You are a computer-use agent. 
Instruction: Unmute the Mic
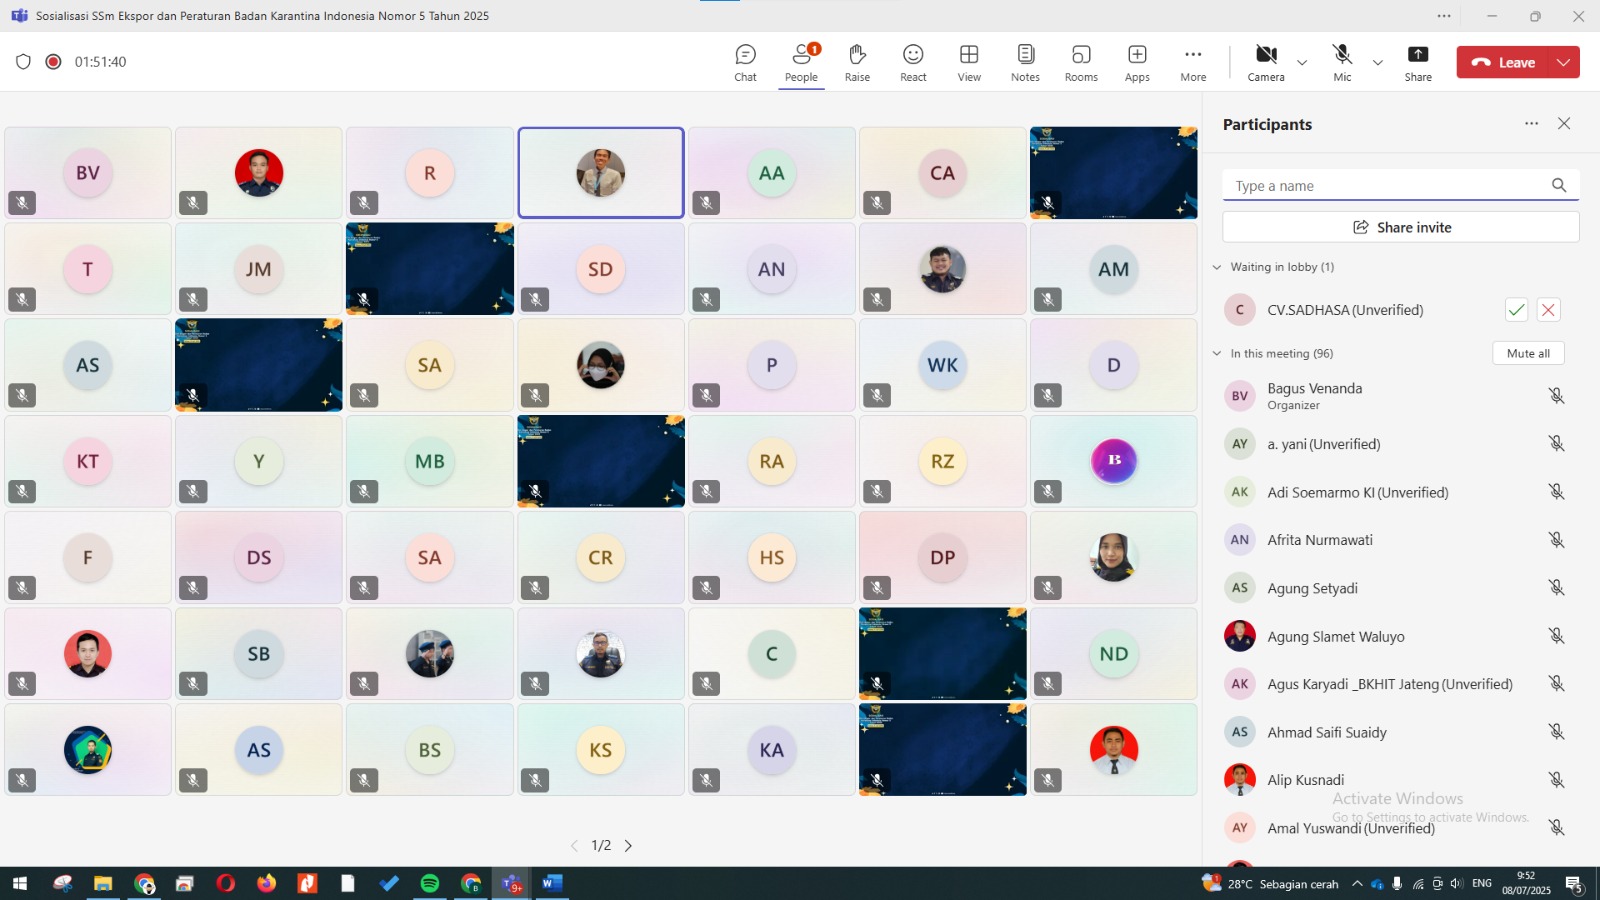[x=1342, y=62]
